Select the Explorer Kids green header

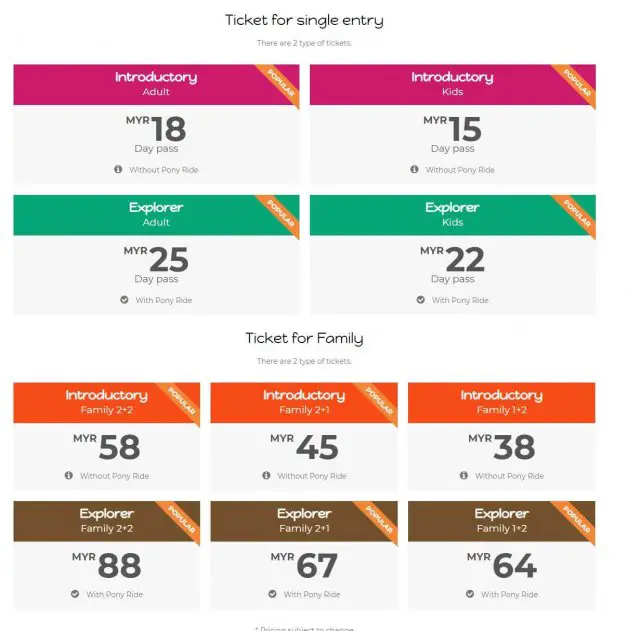(x=453, y=215)
